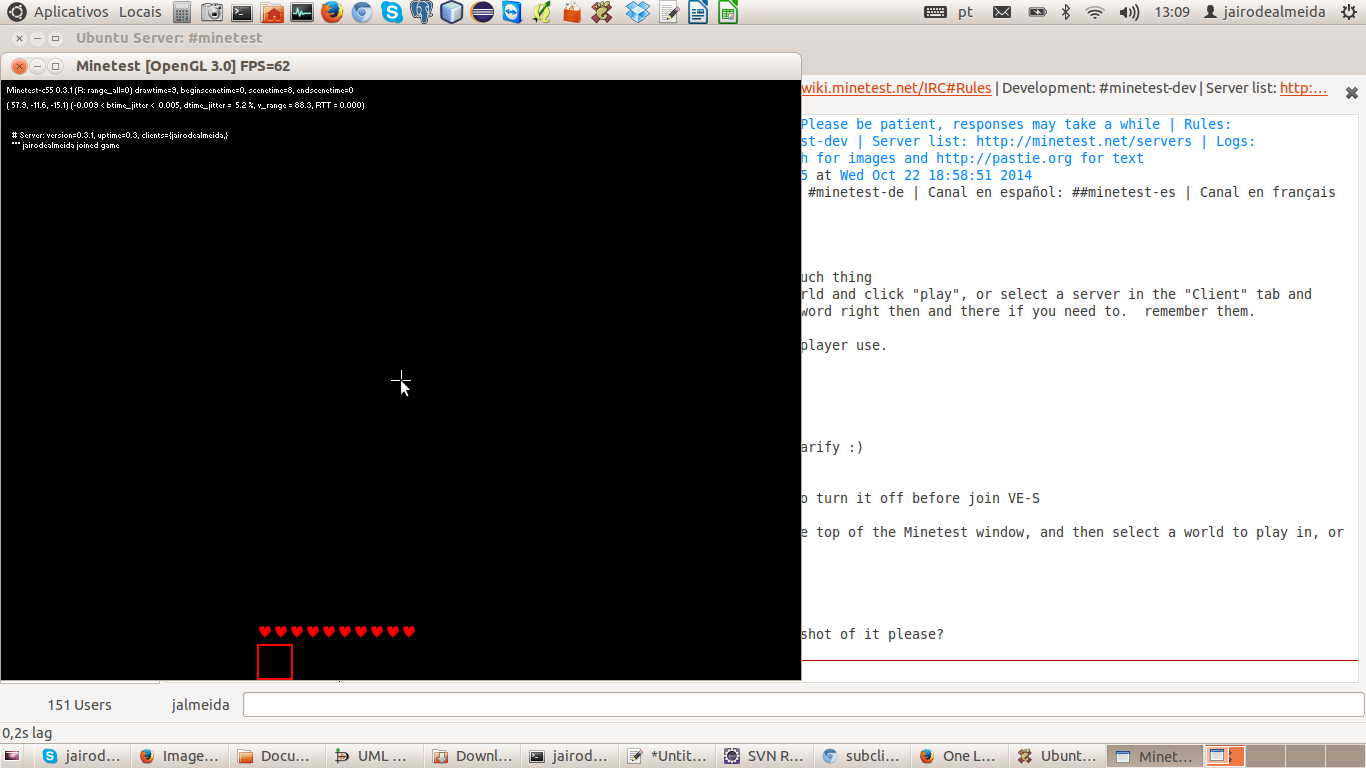The image size is (1366, 768).
Task: Open Dropbox icon in top panel
Action: point(638,12)
